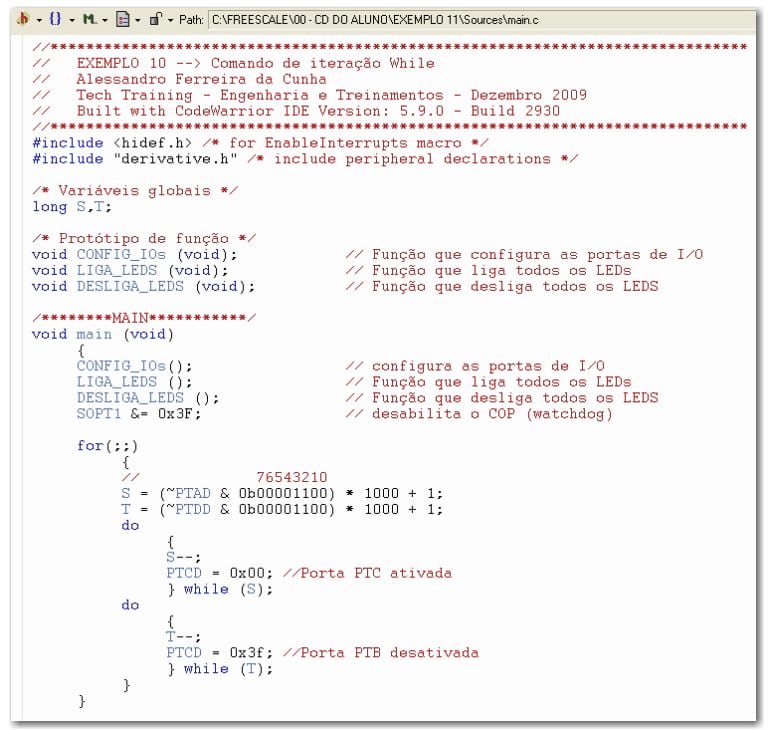Image resolution: width=771 pixels, height=730 pixels.
Task: Open dropdown arrow beside header files icon
Action: [38, 19]
